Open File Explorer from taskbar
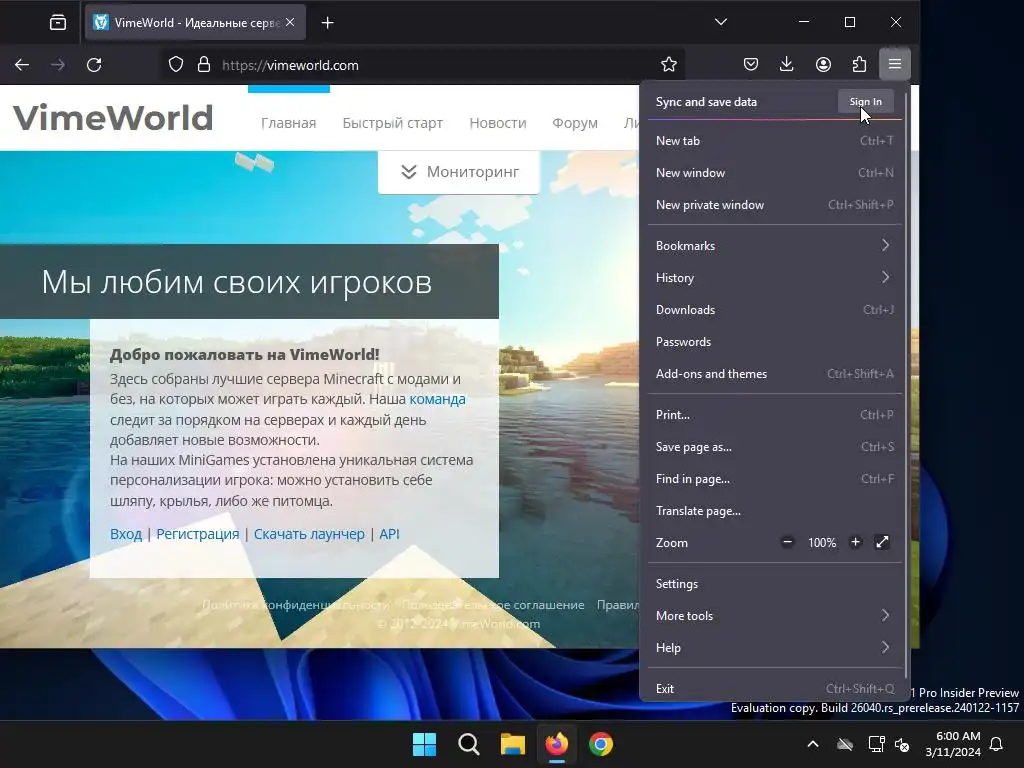Screen dimensions: 1024x768 [x=513, y=744]
